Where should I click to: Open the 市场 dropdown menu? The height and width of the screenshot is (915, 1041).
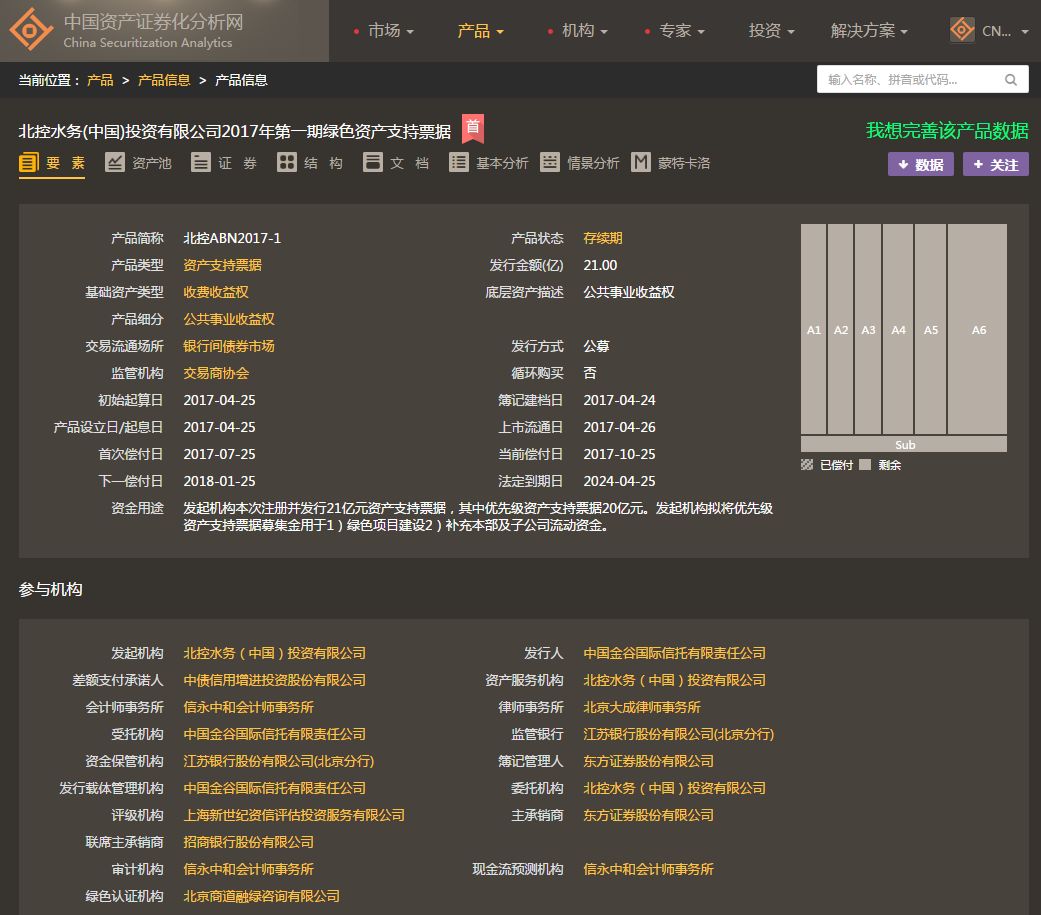coord(390,31)
